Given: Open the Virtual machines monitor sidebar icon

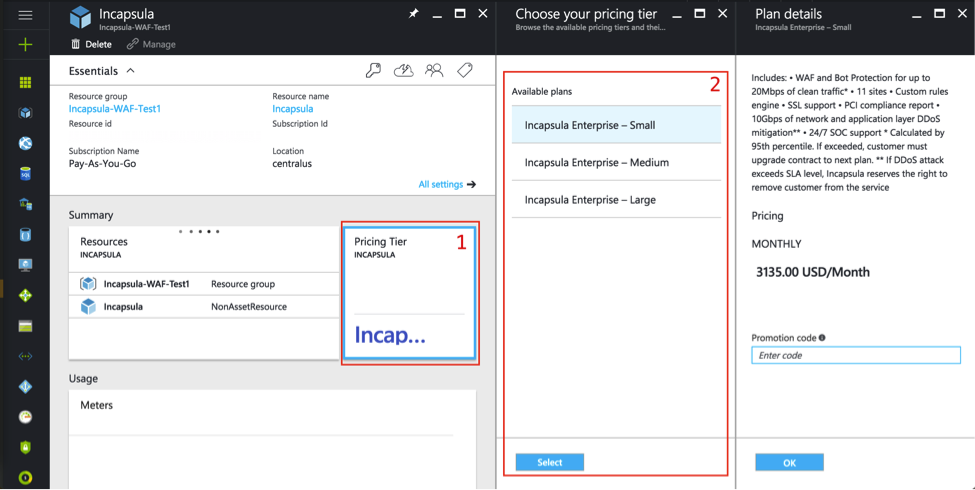Looking at the screenshot, I should [x=25, y=265].
